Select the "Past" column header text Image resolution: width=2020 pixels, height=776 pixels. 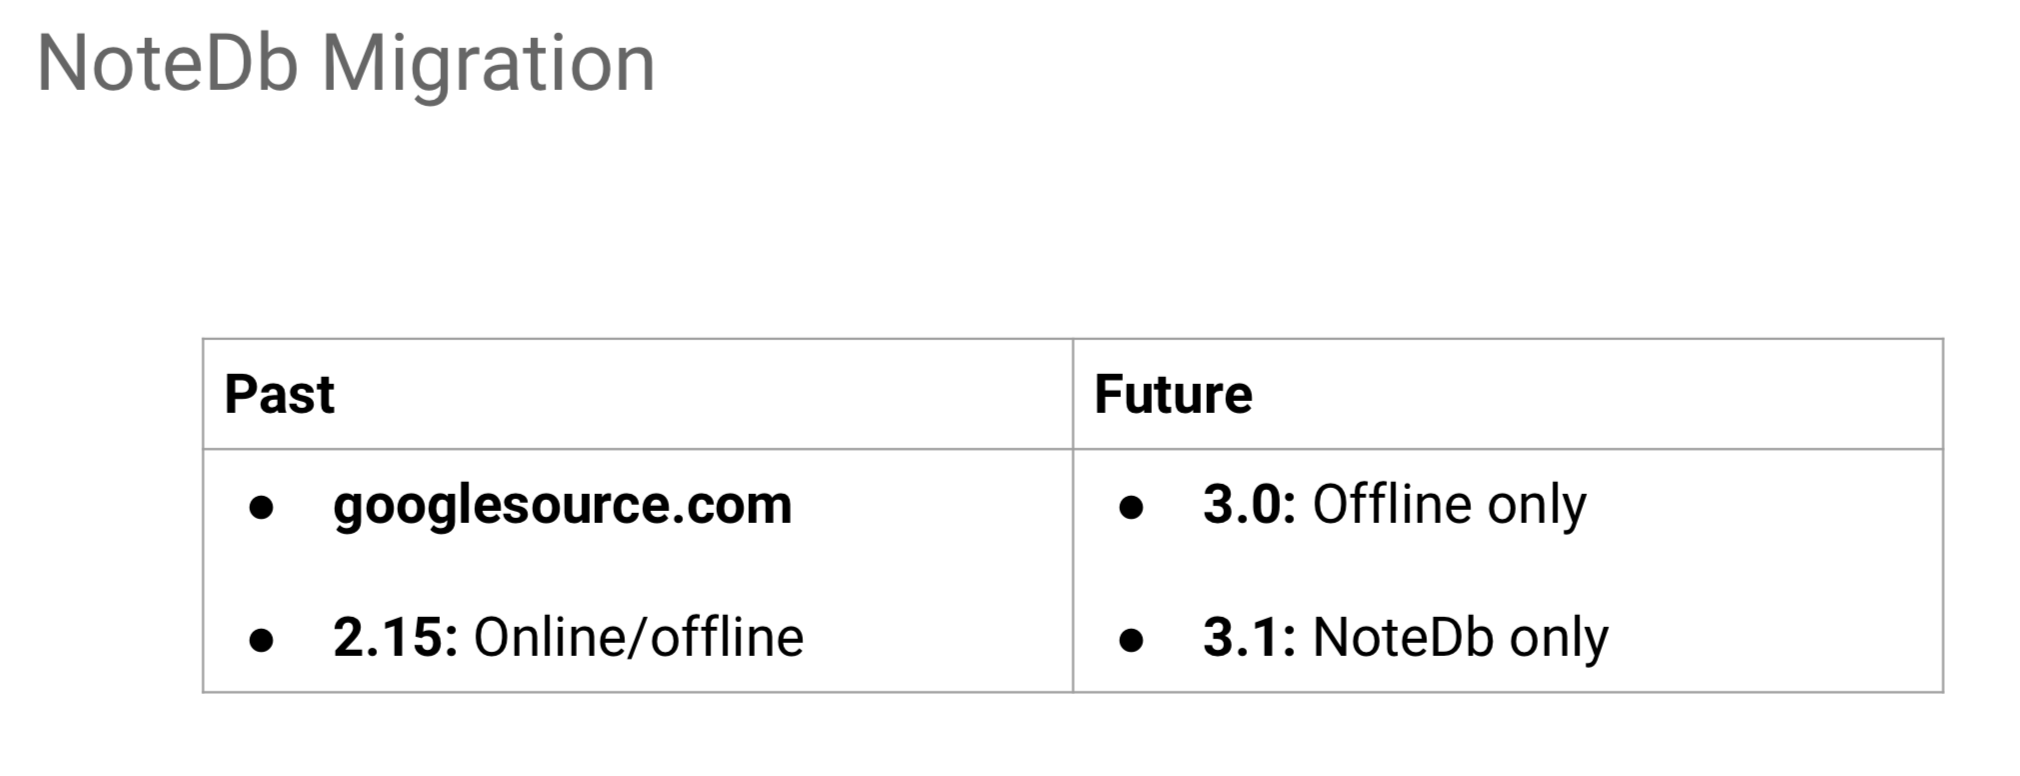[279, 394]
